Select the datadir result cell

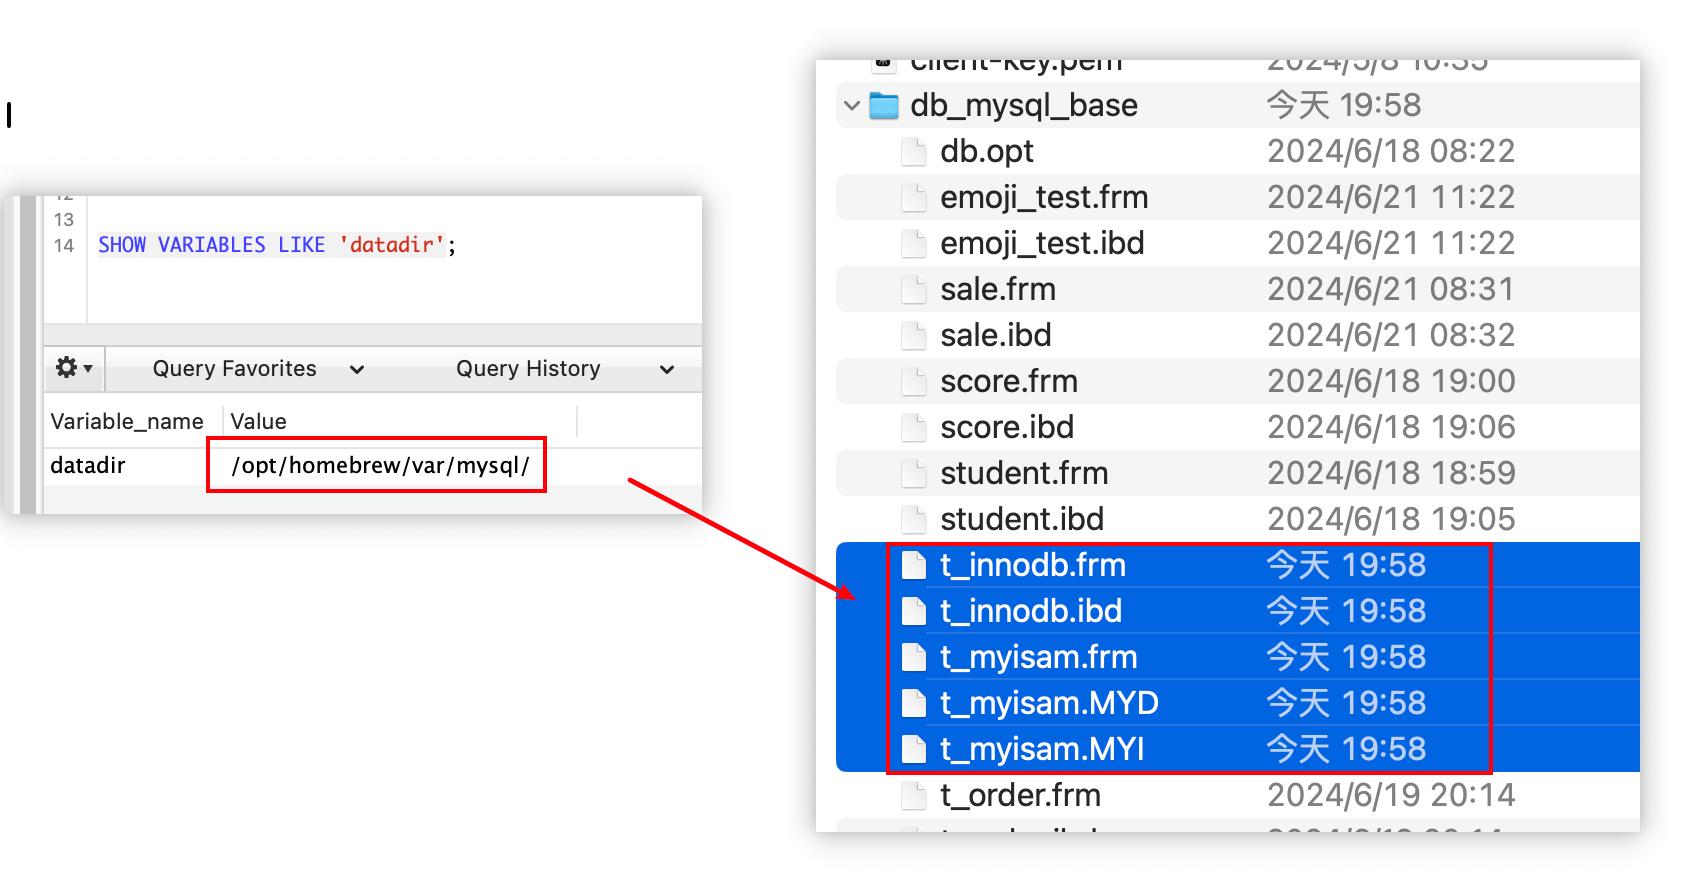click(x=88, y=465)
